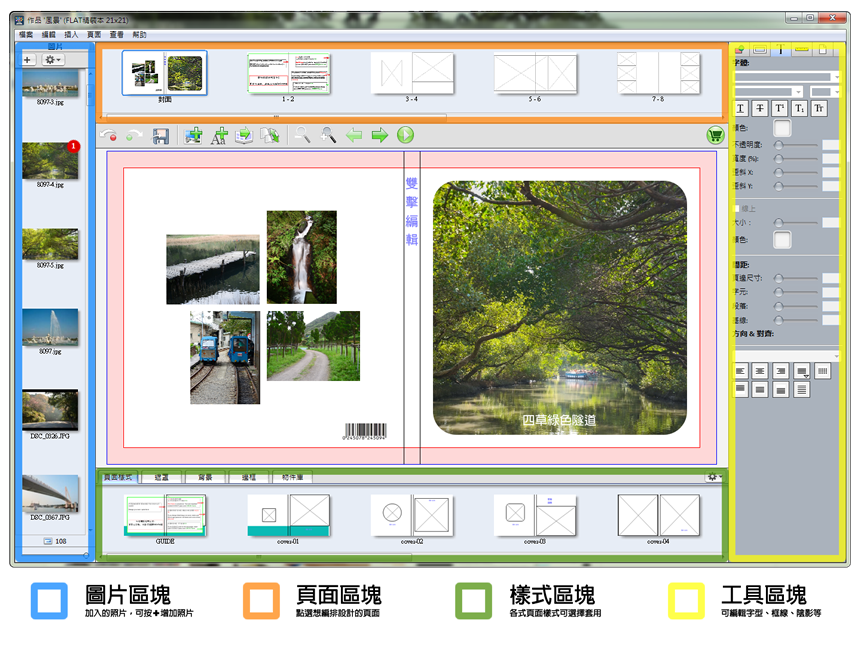The width and height of the screenshot is (860, 646).
Task: Open the font family dropdown
Action: [x=787, y=77]
